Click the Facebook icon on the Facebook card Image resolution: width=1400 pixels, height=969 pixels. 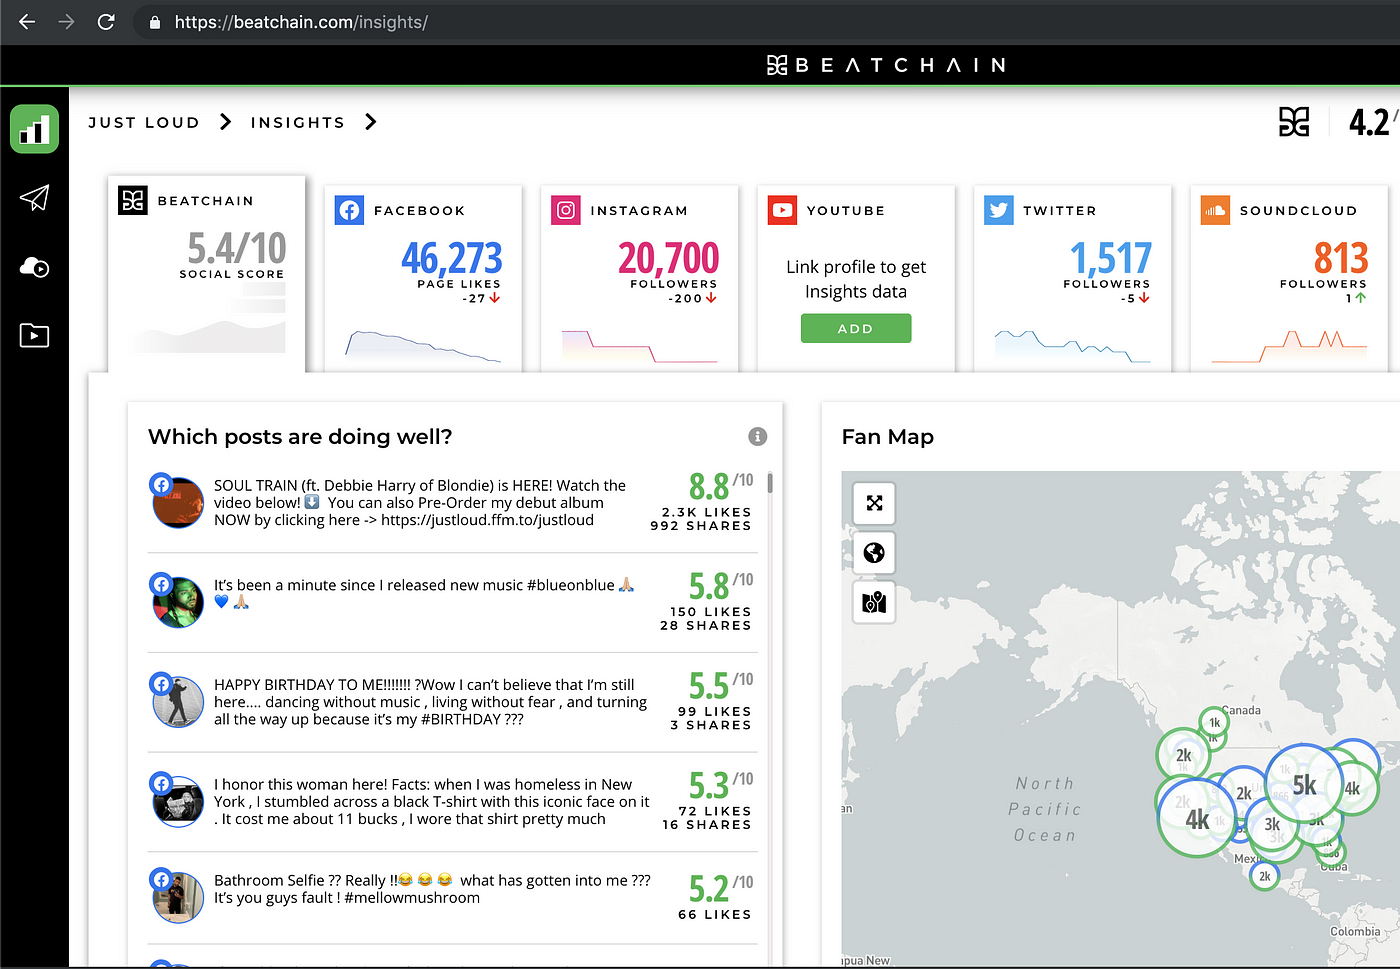(349, 210)
